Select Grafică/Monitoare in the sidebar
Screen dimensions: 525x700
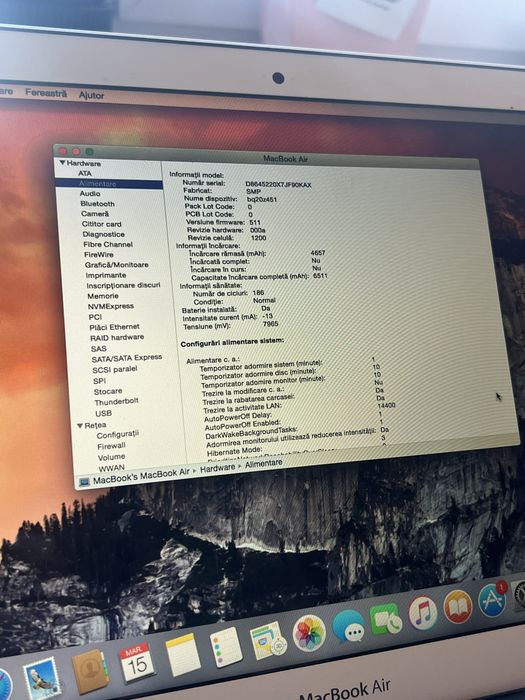(117, 265)
